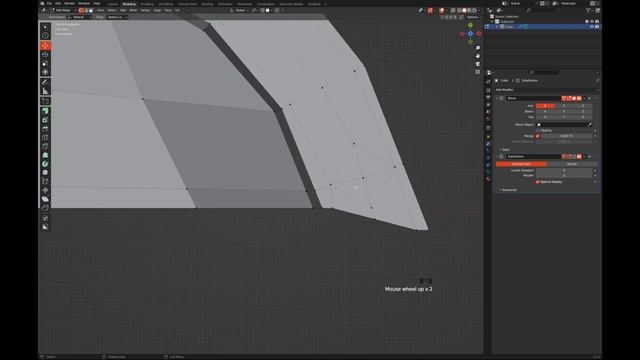Toggle the Mirror Merge checkbox

pyautogui.click(x=538, y=136)
